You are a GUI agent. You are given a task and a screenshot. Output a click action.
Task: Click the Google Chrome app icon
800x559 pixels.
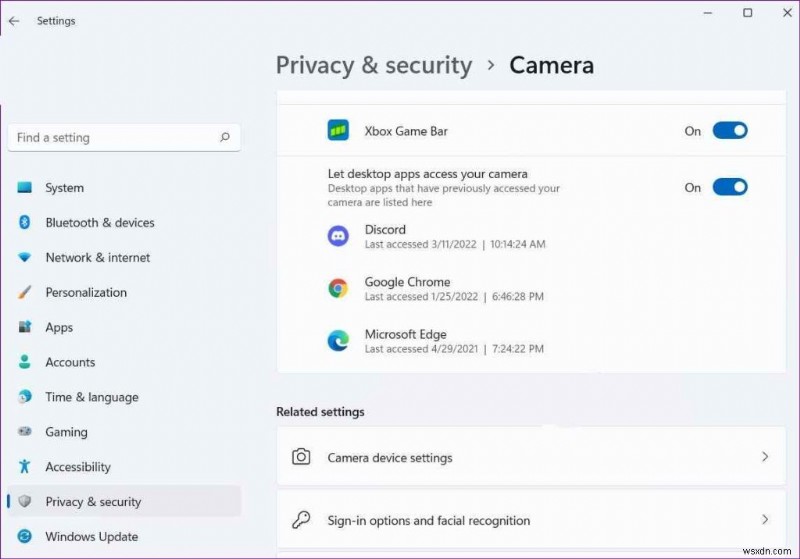pos(338,288)
